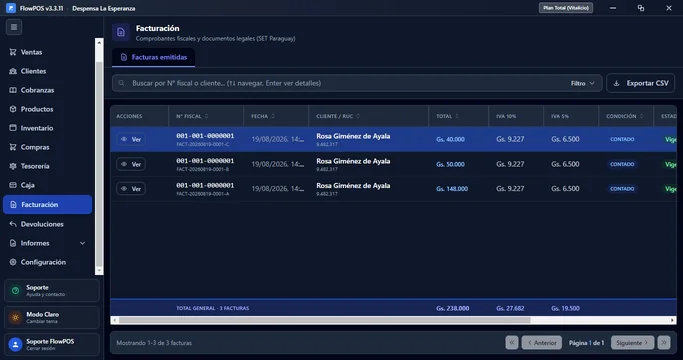Click horizontal scrollbar right arrow

673,320
